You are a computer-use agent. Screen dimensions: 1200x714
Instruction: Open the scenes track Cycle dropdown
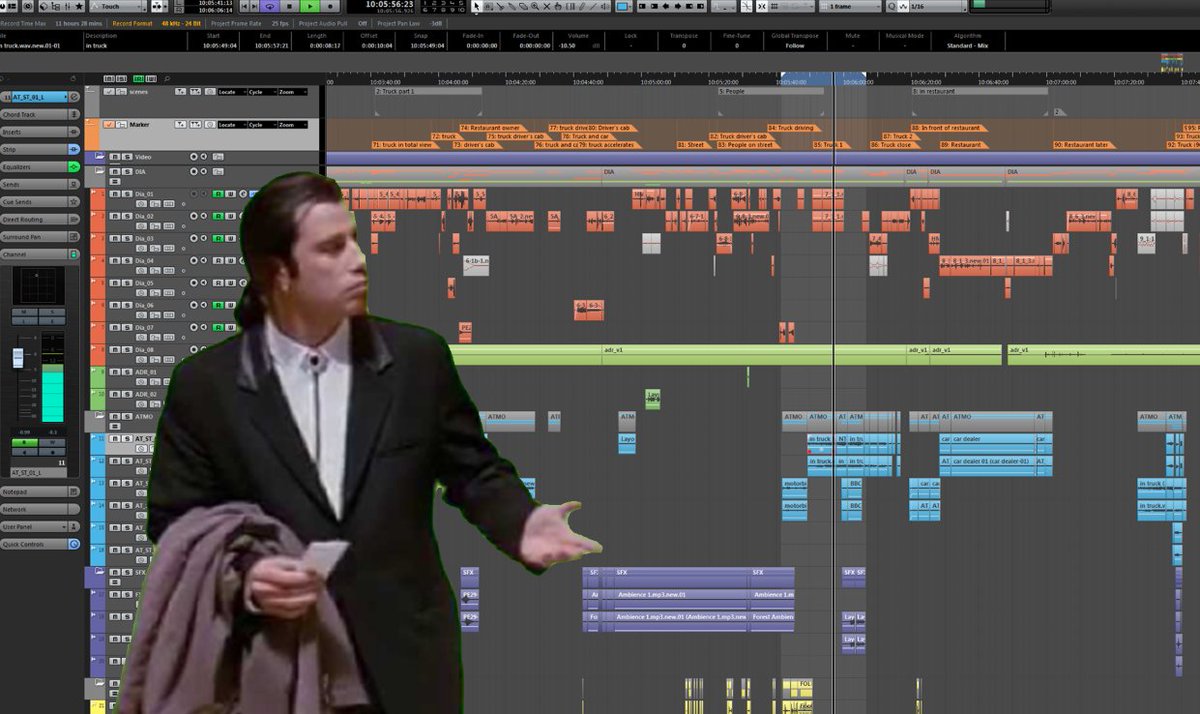point(262,92)
